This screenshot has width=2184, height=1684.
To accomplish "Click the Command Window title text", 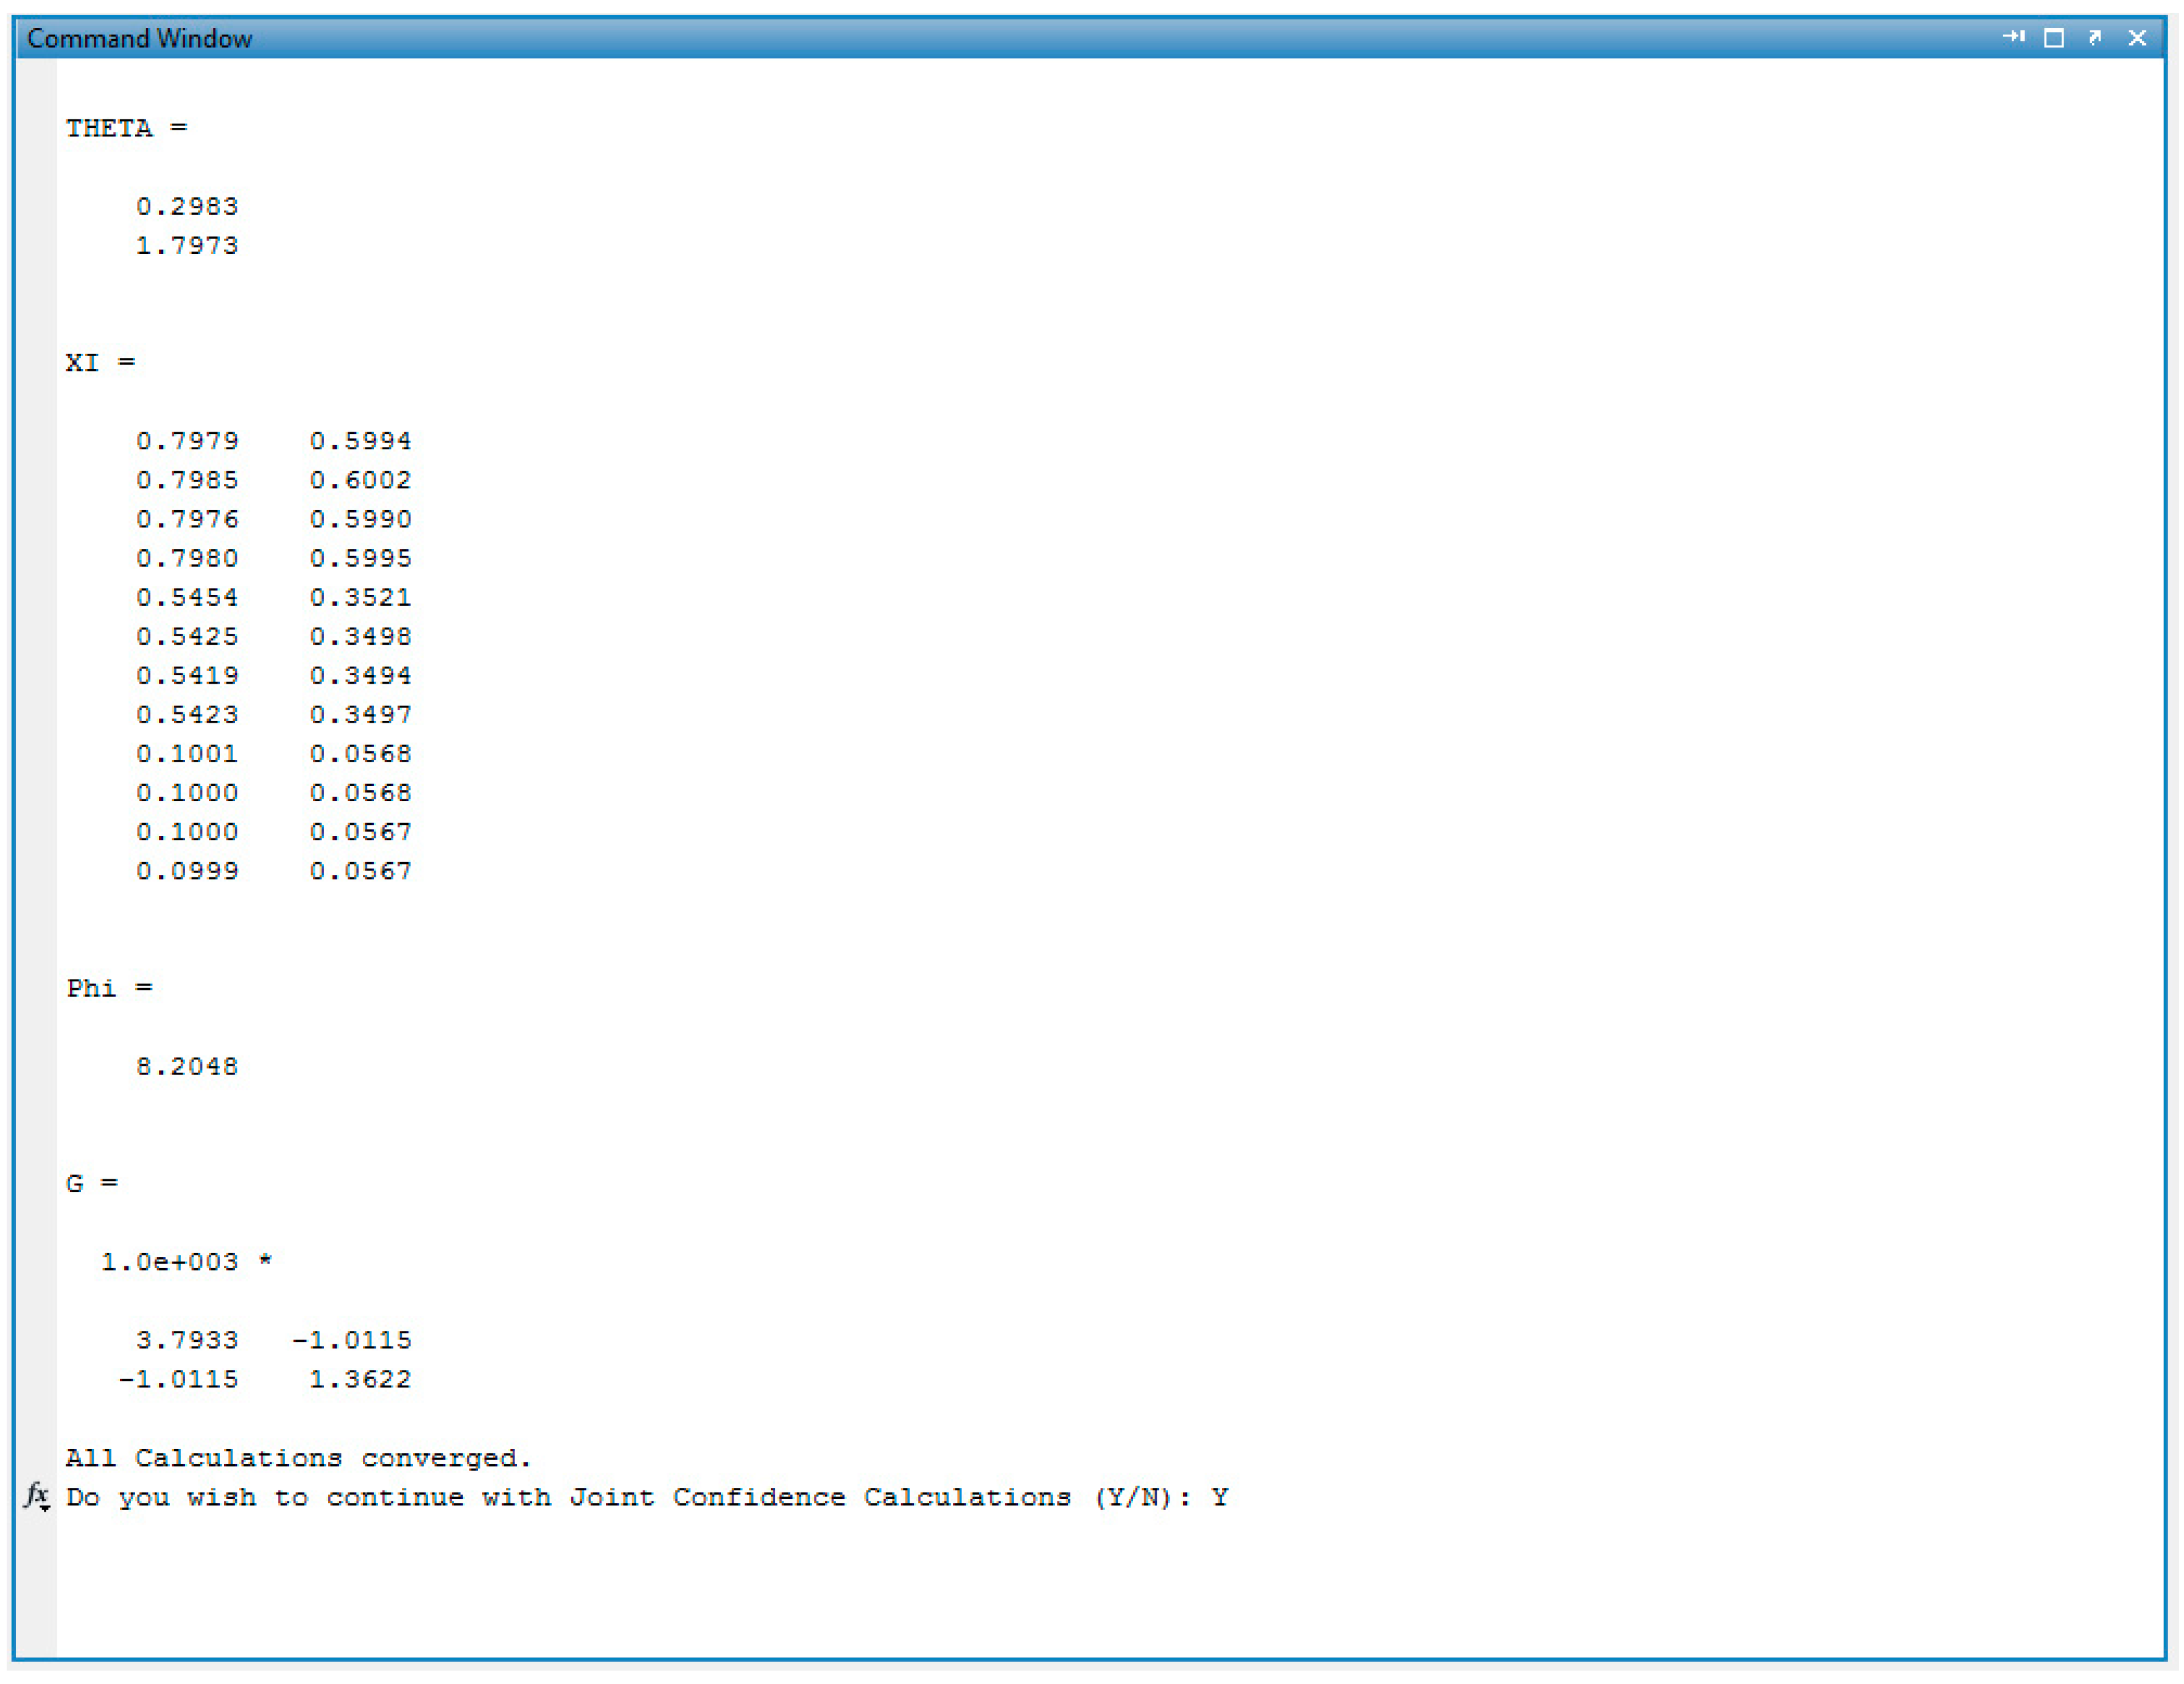I will point(139,38).
